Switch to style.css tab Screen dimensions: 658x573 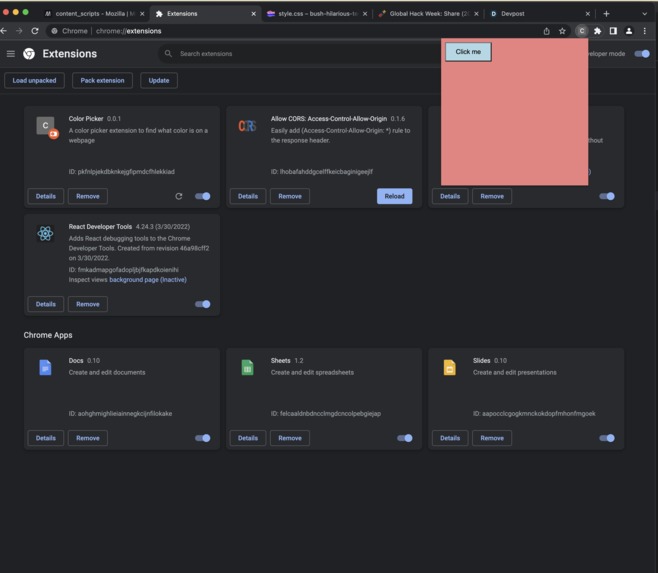[317, 14]
